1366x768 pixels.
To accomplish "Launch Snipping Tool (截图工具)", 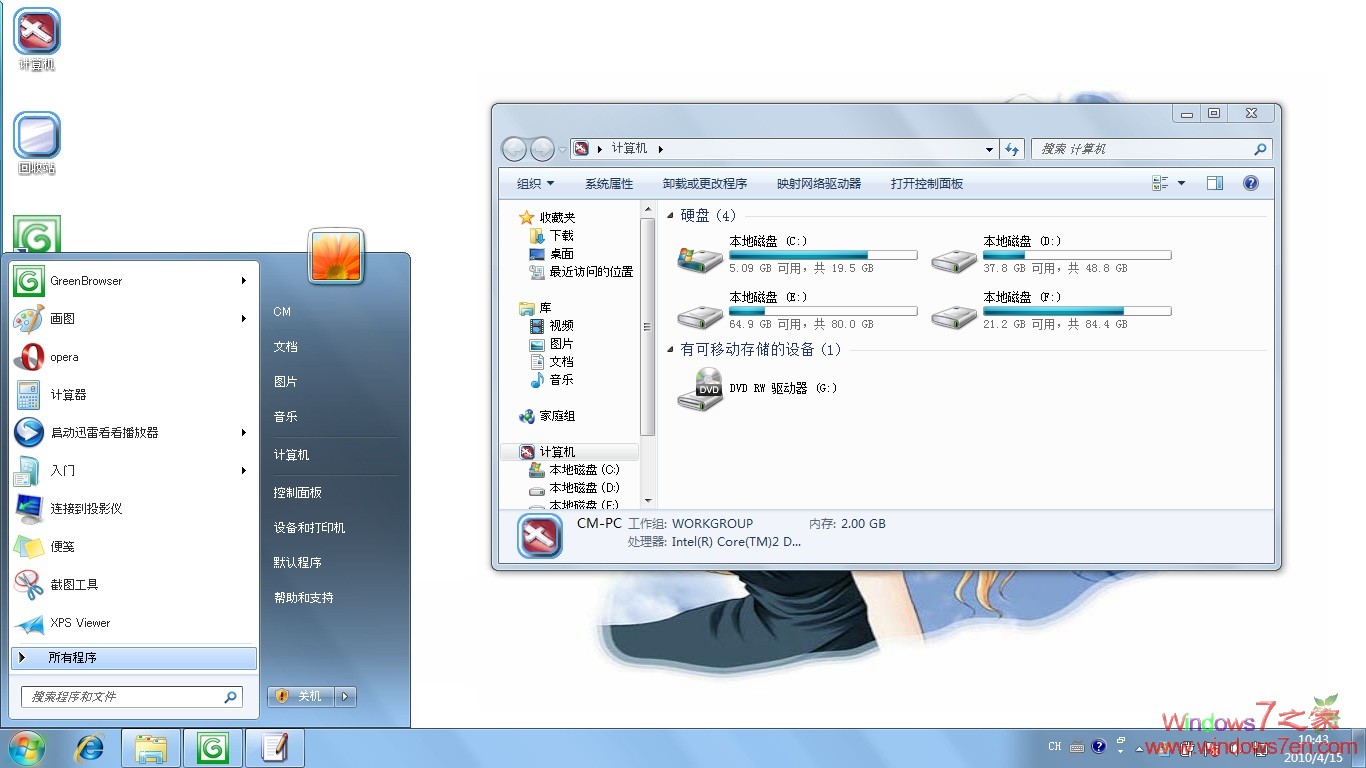I will (x=134, y=585).
